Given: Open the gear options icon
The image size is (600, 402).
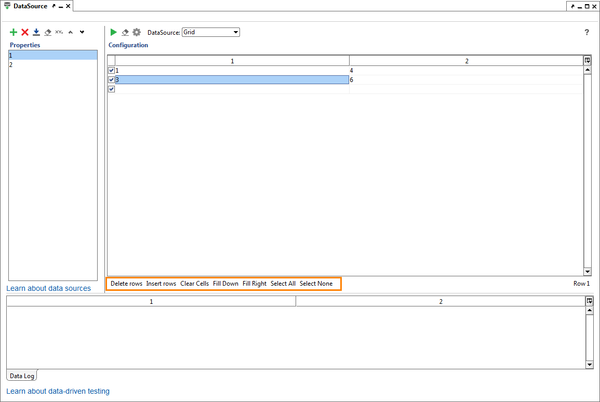Looking at the screenshot, I should (x=137, y=32).
